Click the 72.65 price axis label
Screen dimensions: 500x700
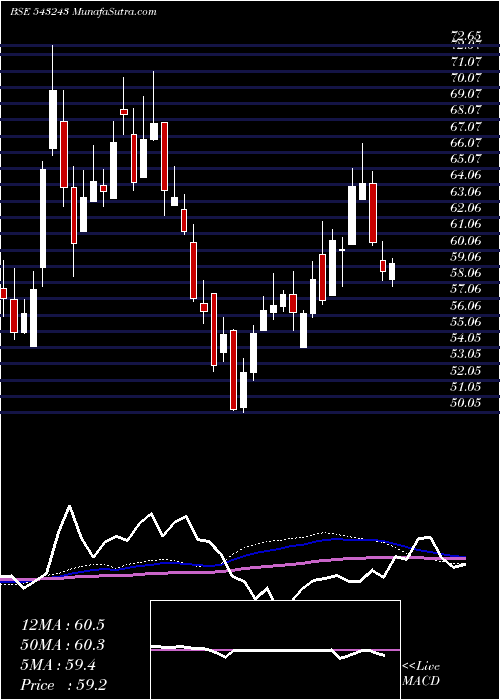tap(466, 36)
